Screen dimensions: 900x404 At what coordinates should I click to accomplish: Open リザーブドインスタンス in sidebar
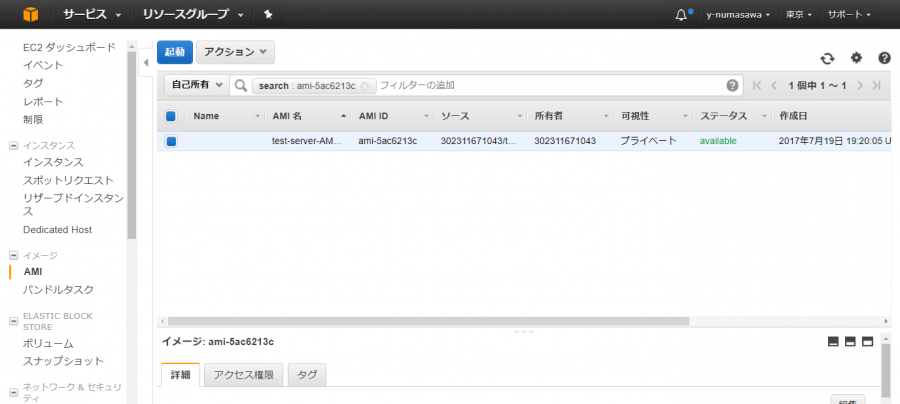[73, 205]
